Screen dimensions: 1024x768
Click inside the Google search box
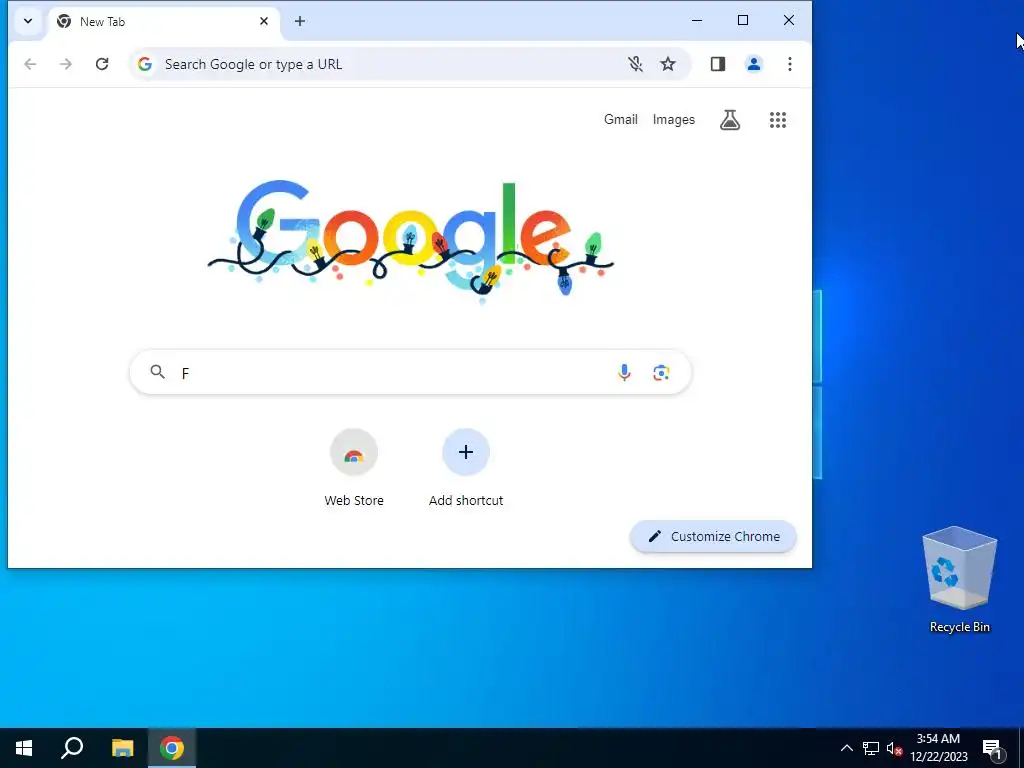[x=410, y=372]
